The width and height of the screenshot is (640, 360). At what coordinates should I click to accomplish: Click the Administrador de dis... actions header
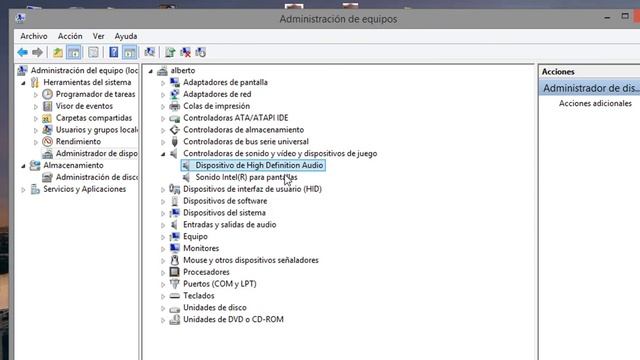tap(589, 88)
